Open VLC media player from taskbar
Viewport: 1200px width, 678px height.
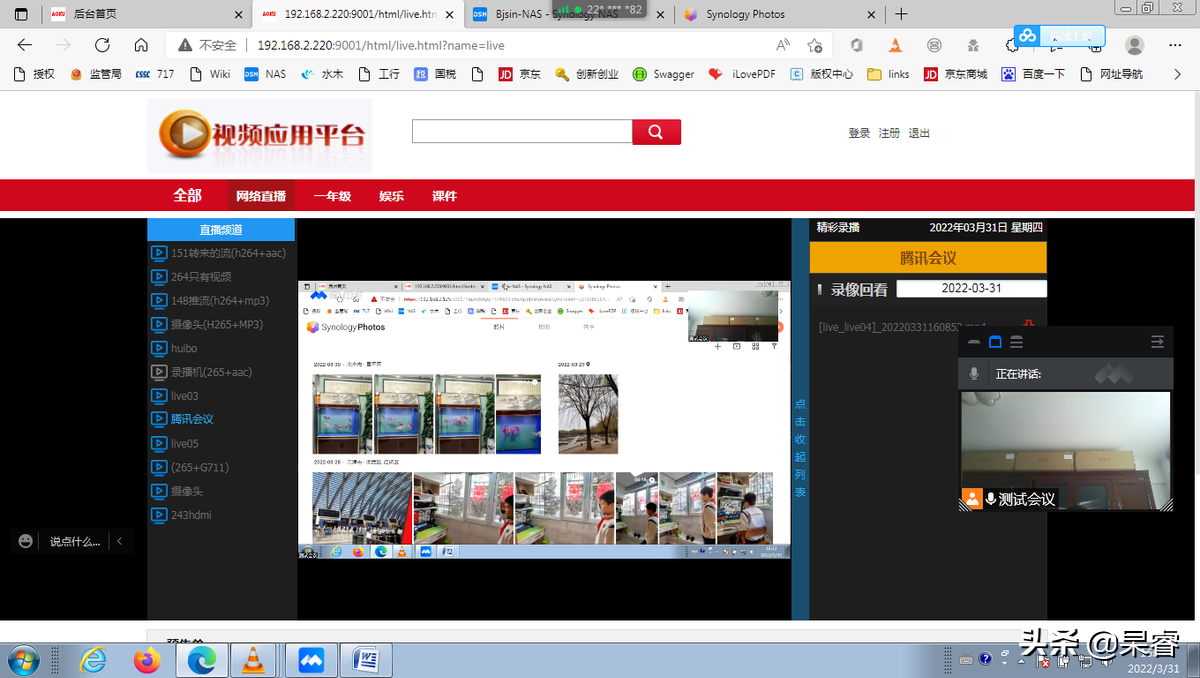pyautogui.click(x=255, y=660)
